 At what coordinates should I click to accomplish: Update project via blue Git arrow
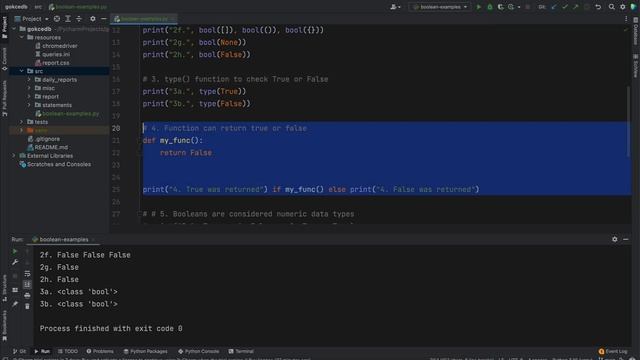pyautogui.click(x=554, y=7)
